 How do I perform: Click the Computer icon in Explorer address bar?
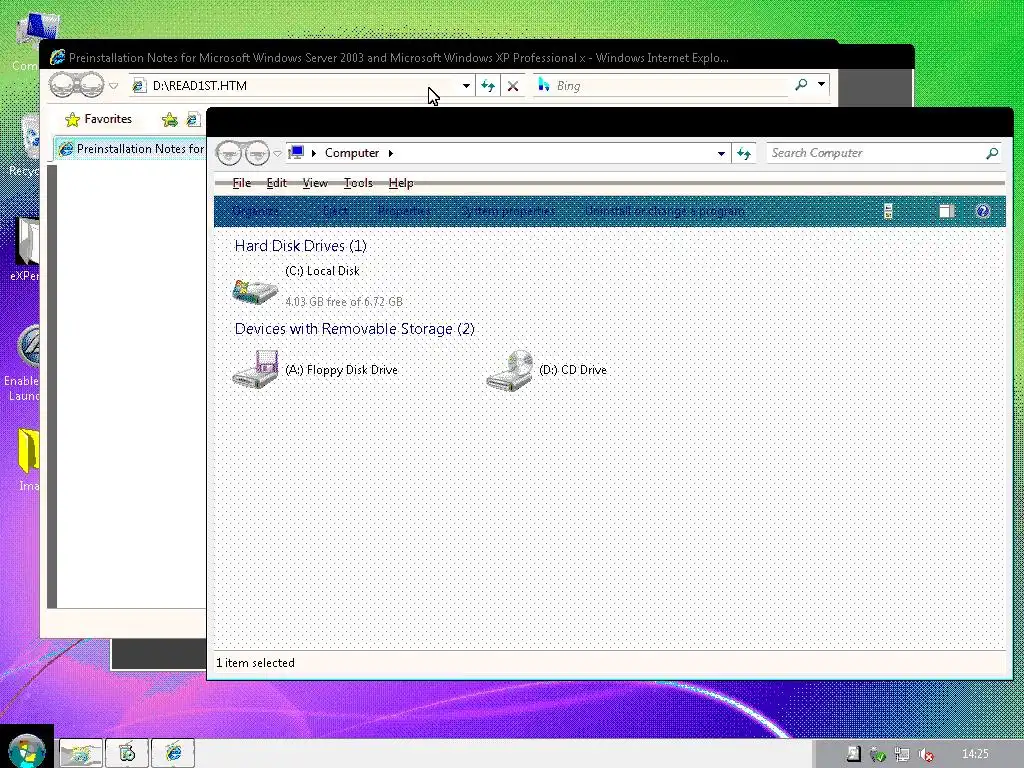coord(296,152)
